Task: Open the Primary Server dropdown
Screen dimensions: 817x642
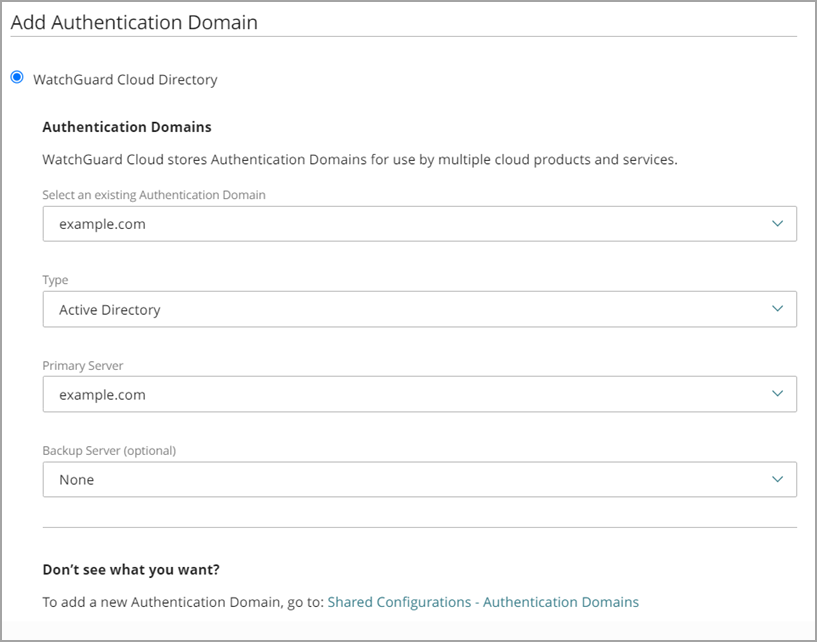Action: 400,394
